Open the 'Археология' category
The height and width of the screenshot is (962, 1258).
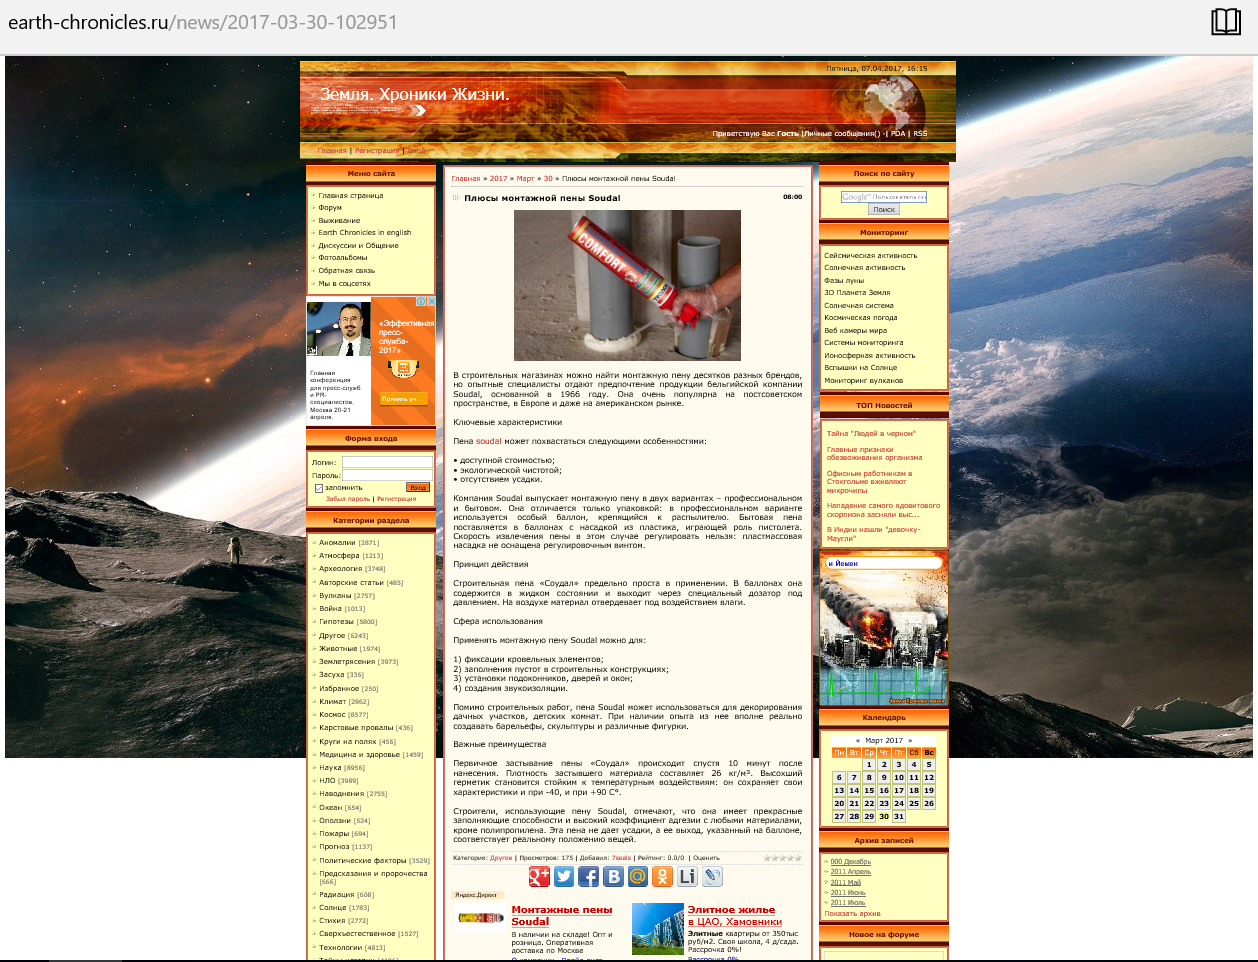(x=340, y=569)
